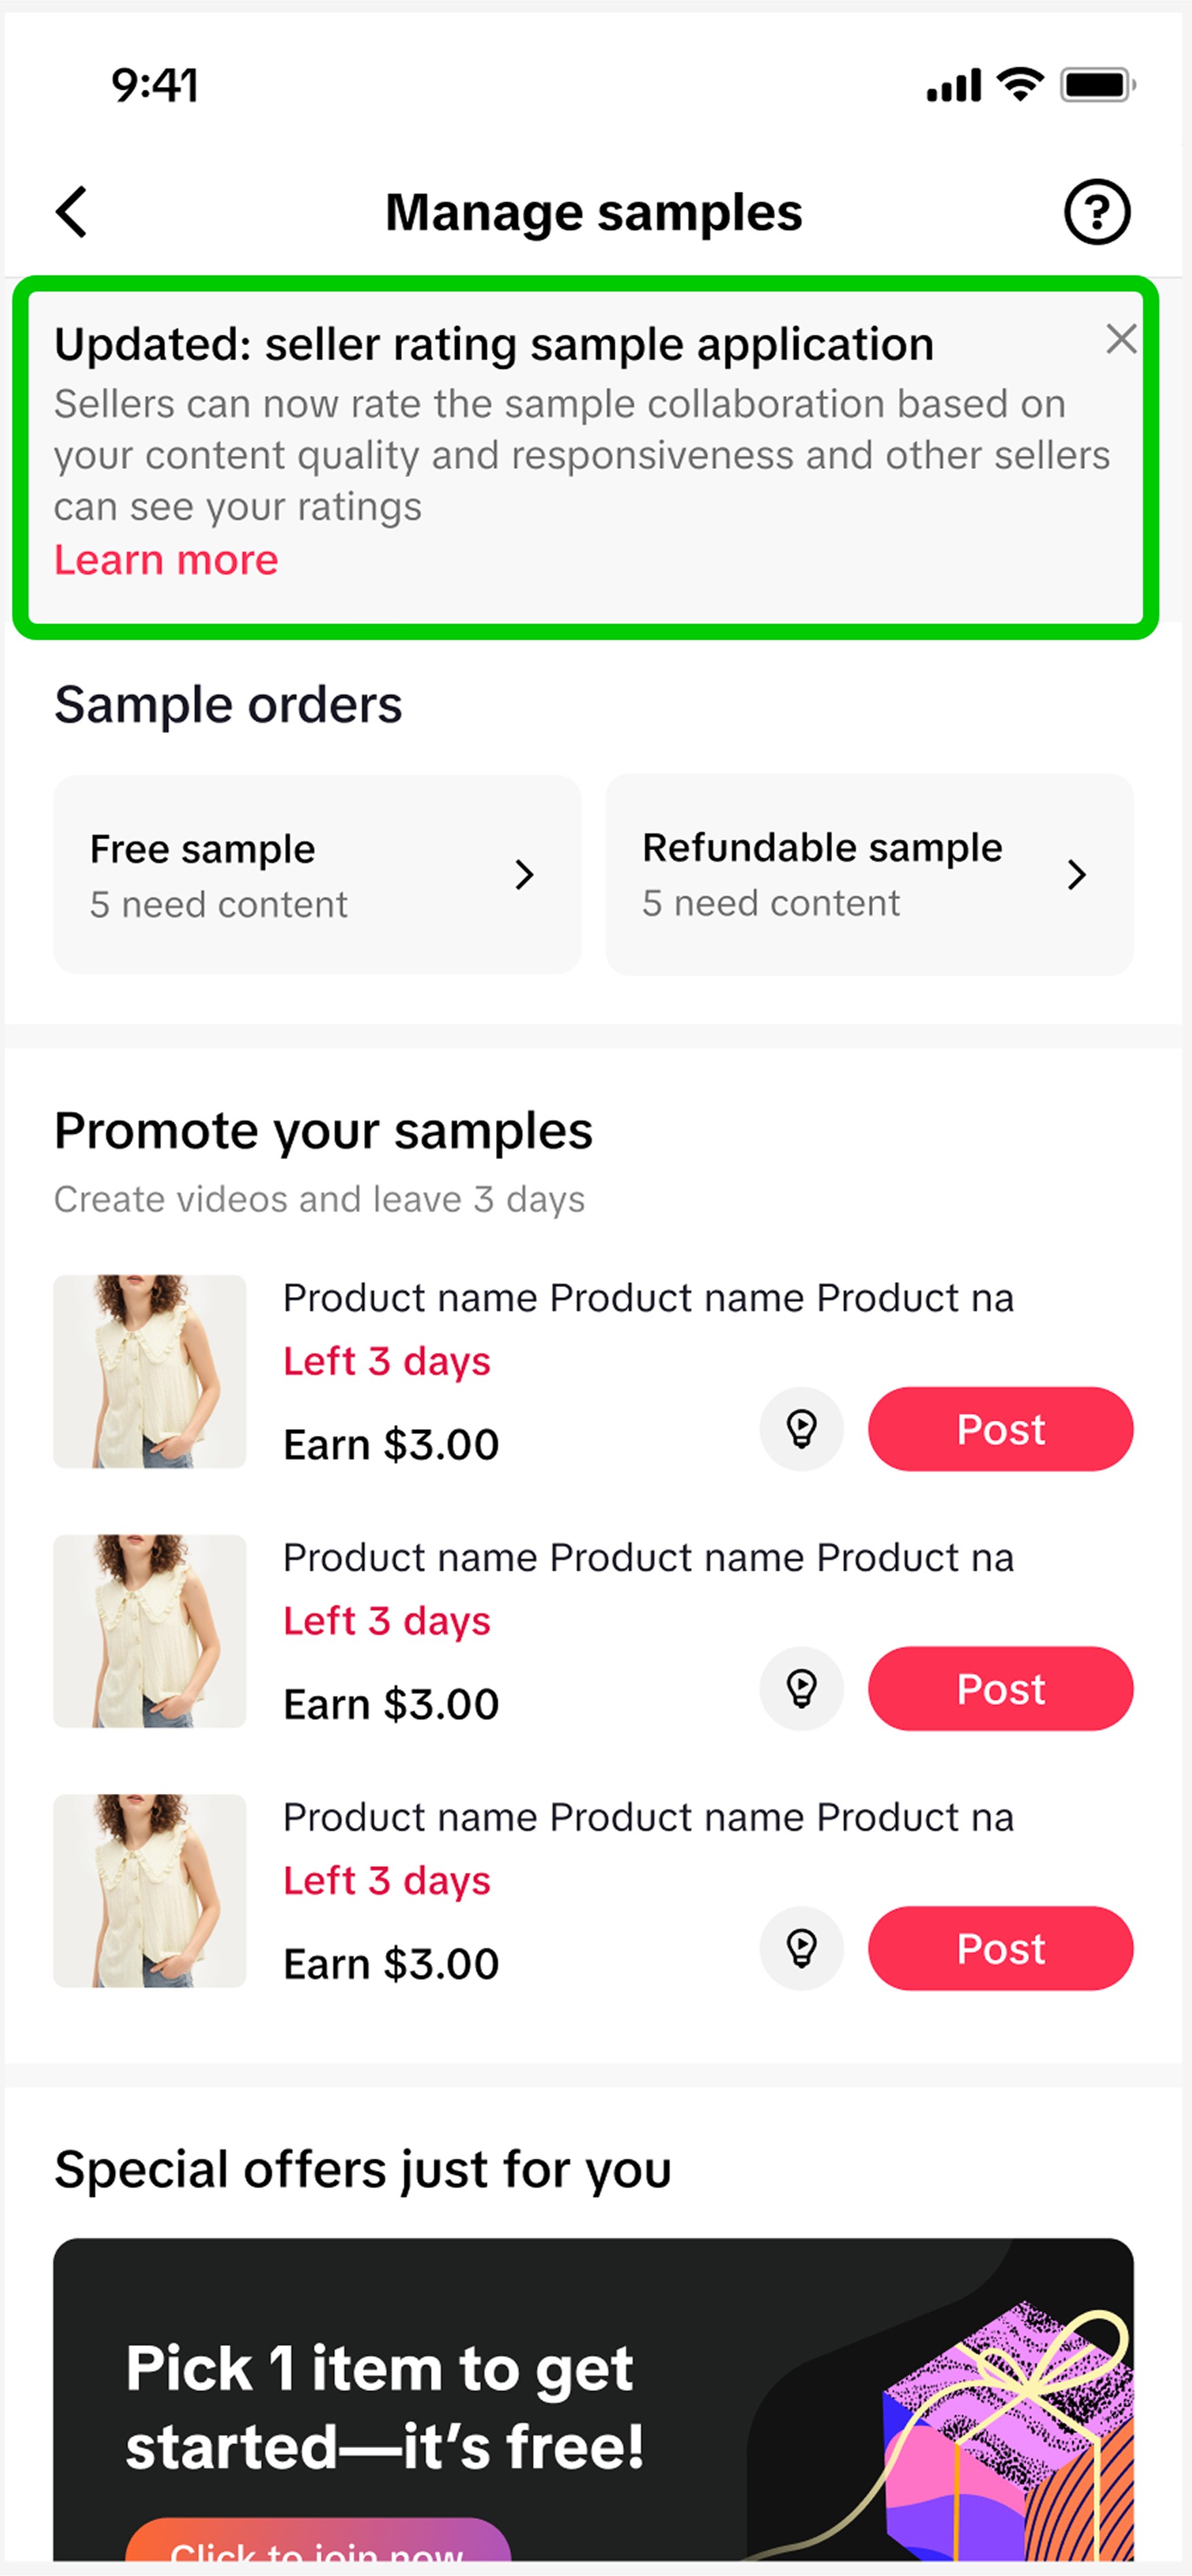Open the Free sample card

[x=300, y=875]
